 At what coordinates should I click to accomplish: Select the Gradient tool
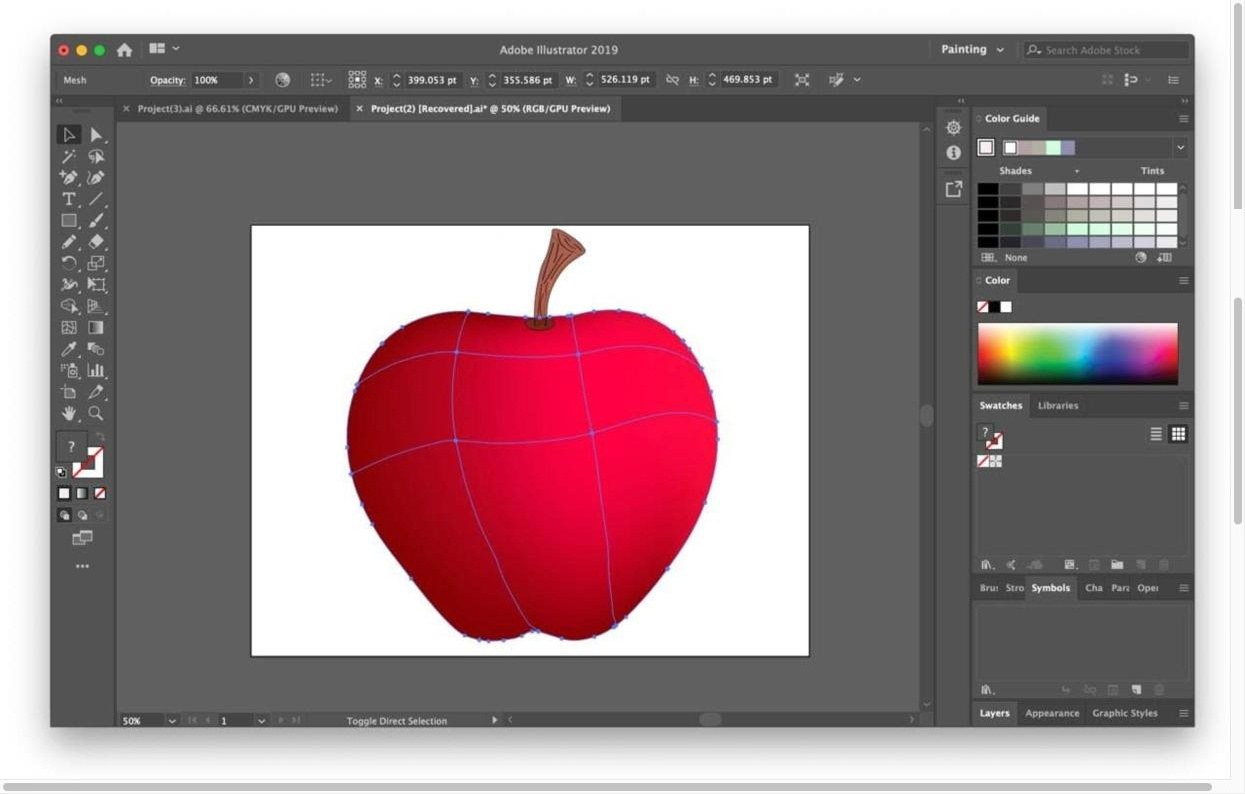tap(96, 327)
